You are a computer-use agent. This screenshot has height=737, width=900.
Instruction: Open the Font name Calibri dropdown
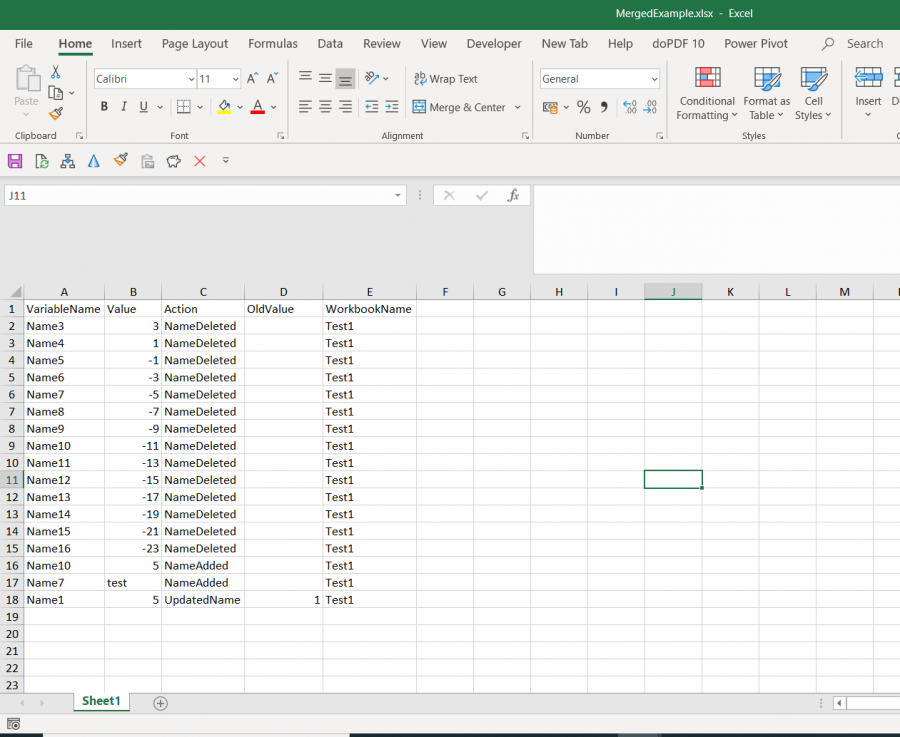pyautogui.click(x=191, y=79)
